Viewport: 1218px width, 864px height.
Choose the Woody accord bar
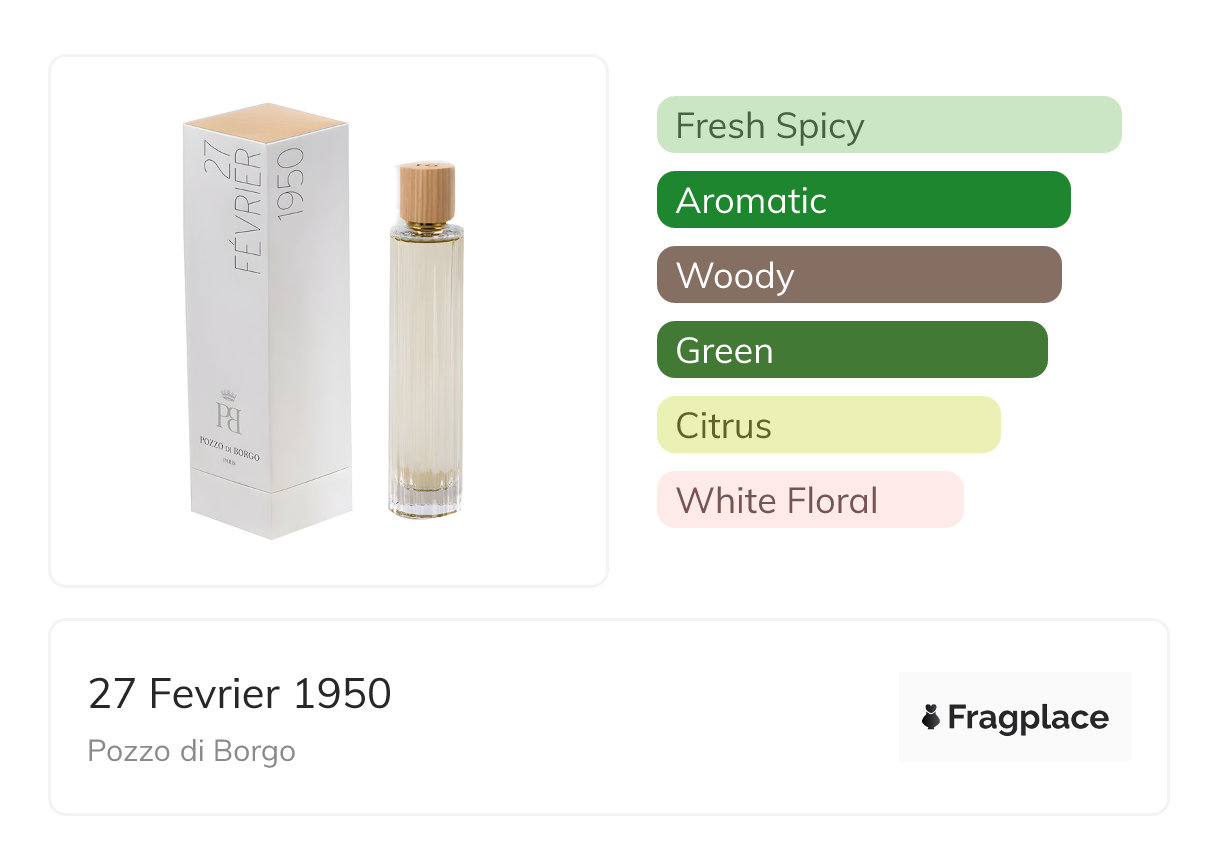858,275
